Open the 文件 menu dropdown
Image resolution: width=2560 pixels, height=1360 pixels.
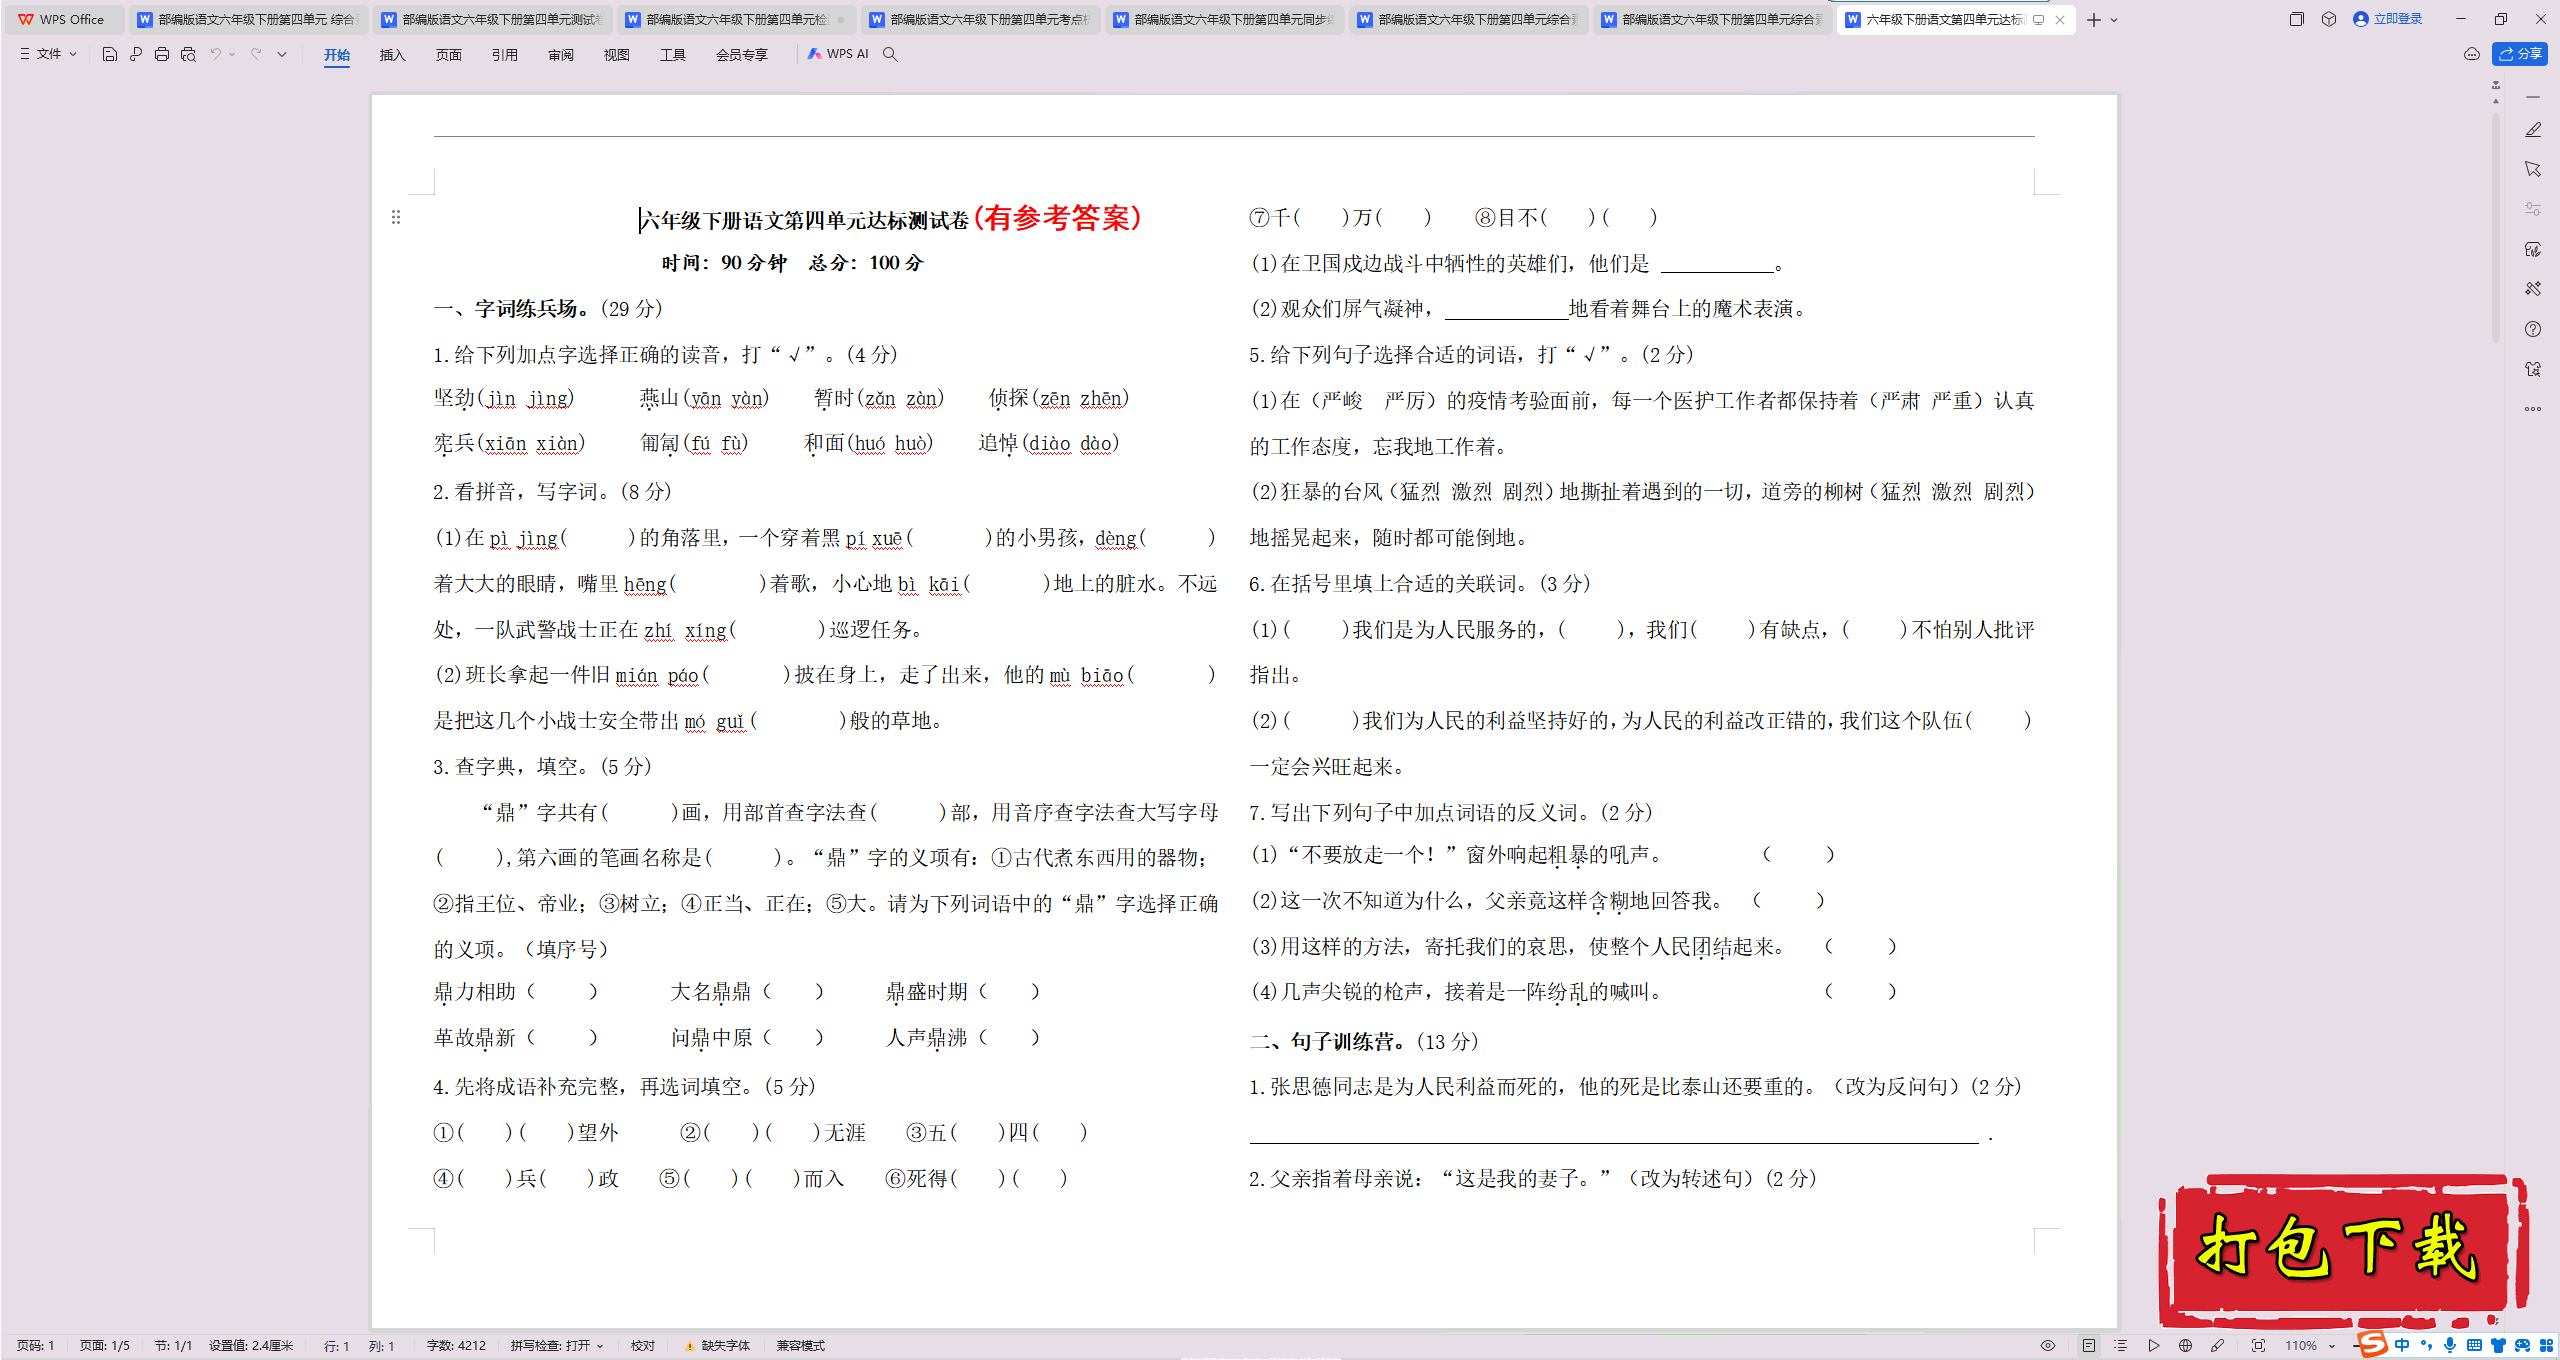(48, 54)
